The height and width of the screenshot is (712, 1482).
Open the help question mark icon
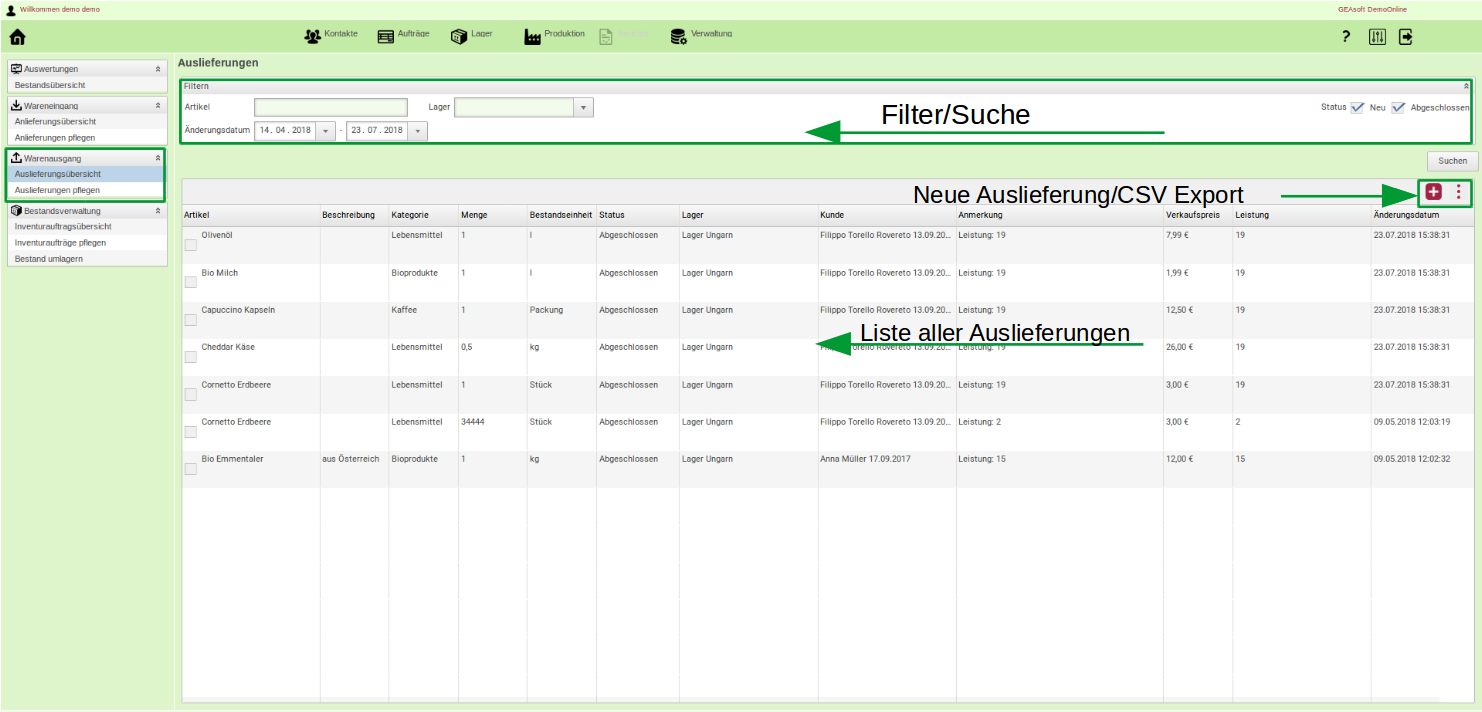click(1345, 36)
